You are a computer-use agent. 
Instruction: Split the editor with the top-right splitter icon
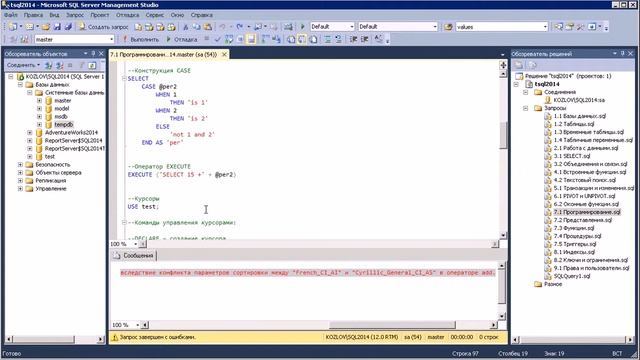pos(503,65)
